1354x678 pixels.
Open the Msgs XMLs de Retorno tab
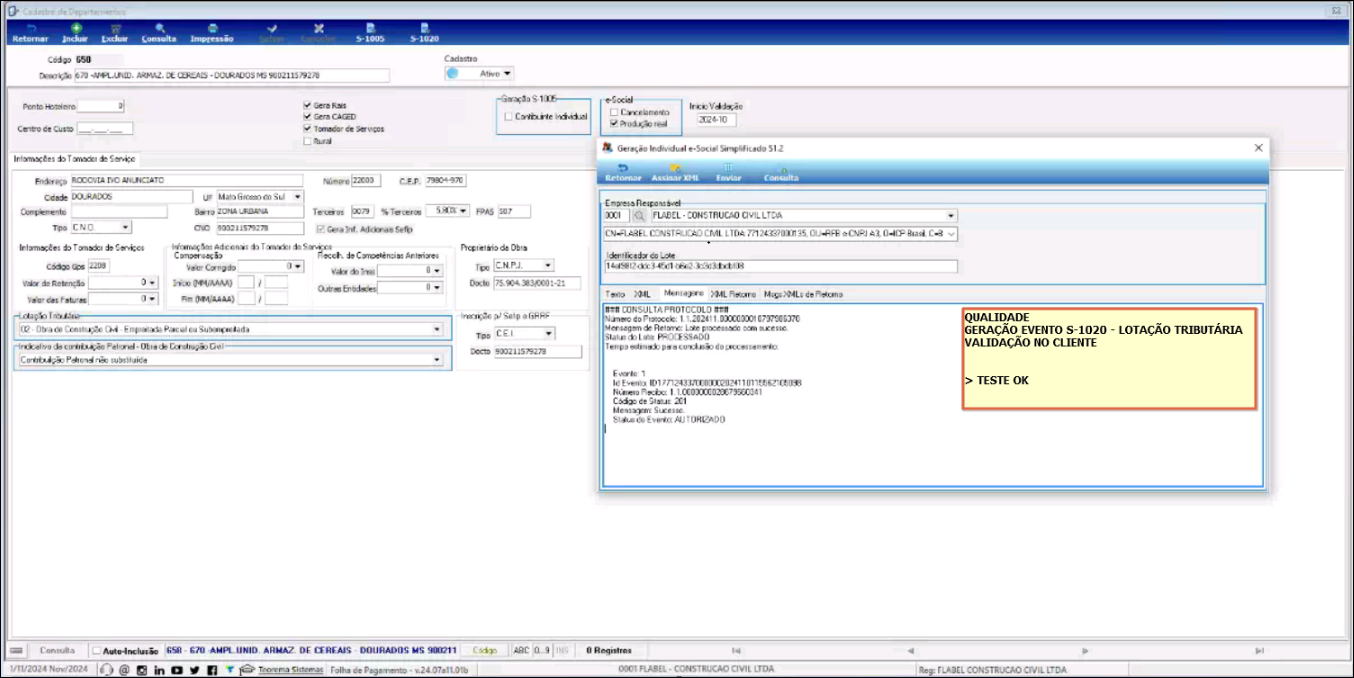803,294
